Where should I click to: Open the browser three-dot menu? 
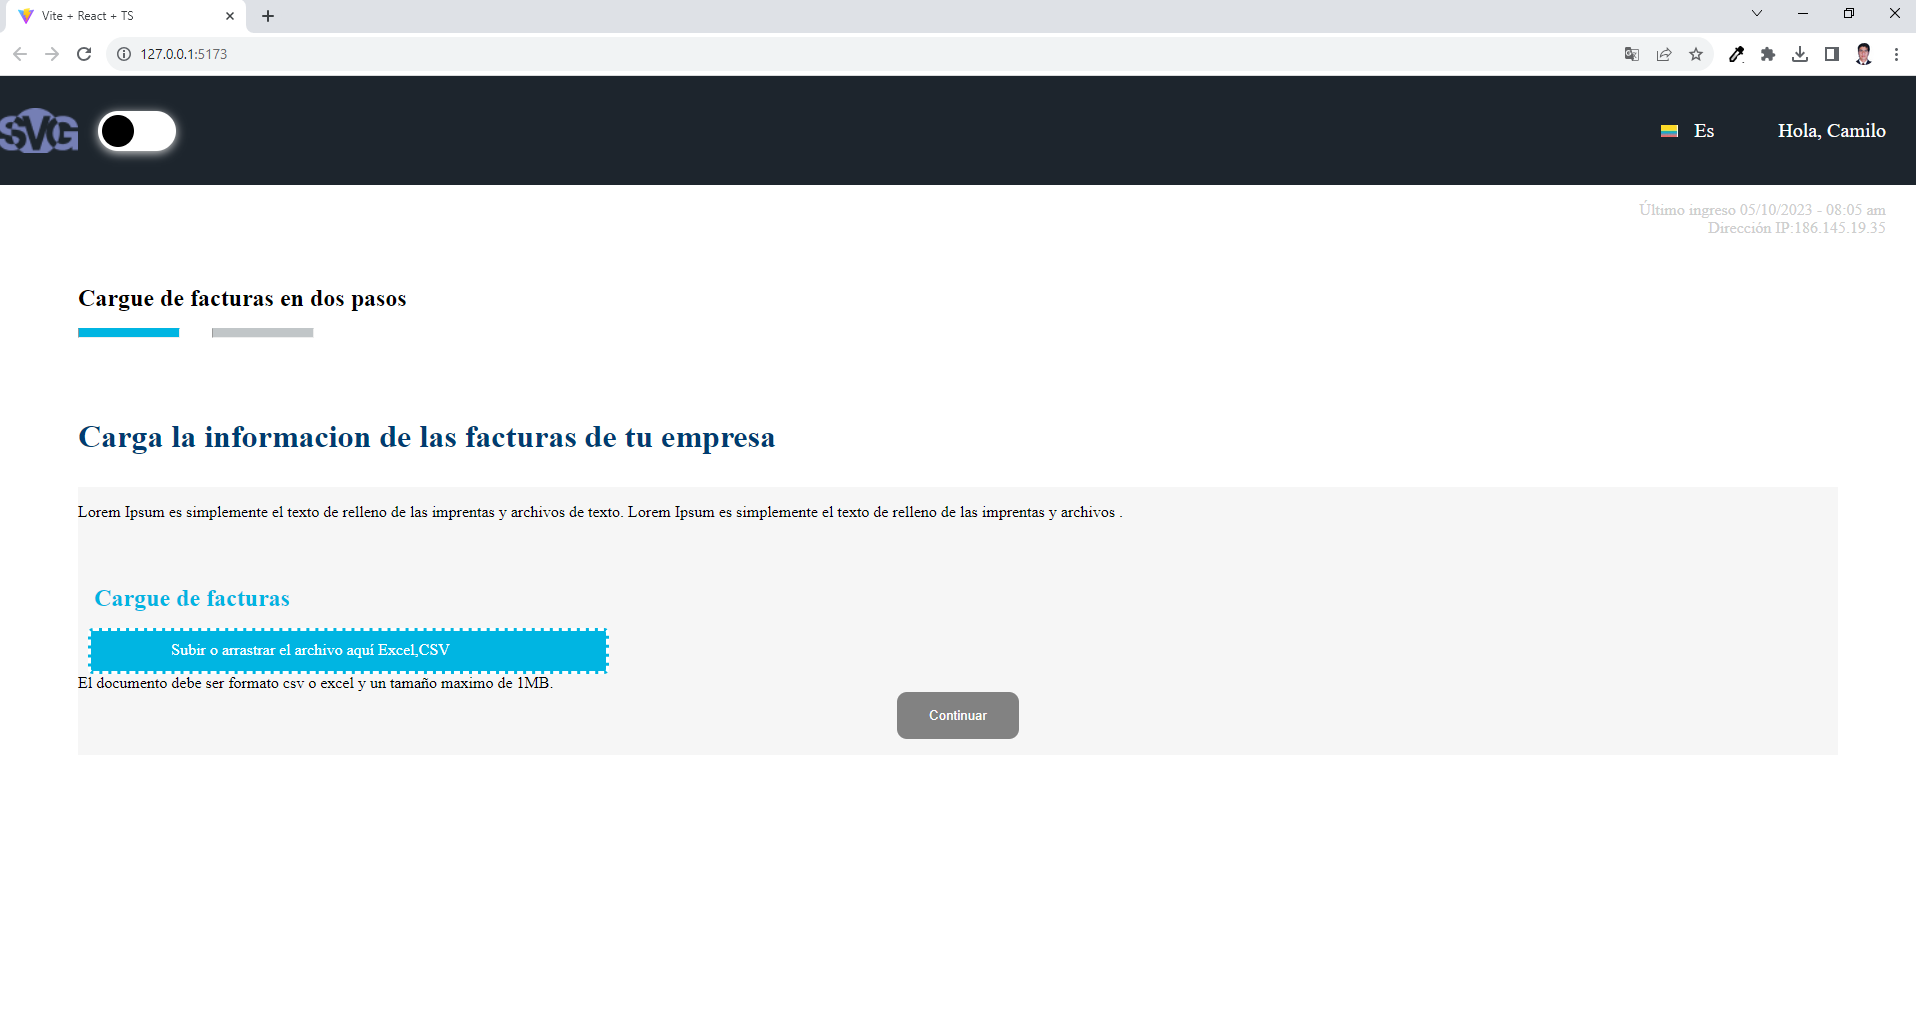pos(1897,54)
